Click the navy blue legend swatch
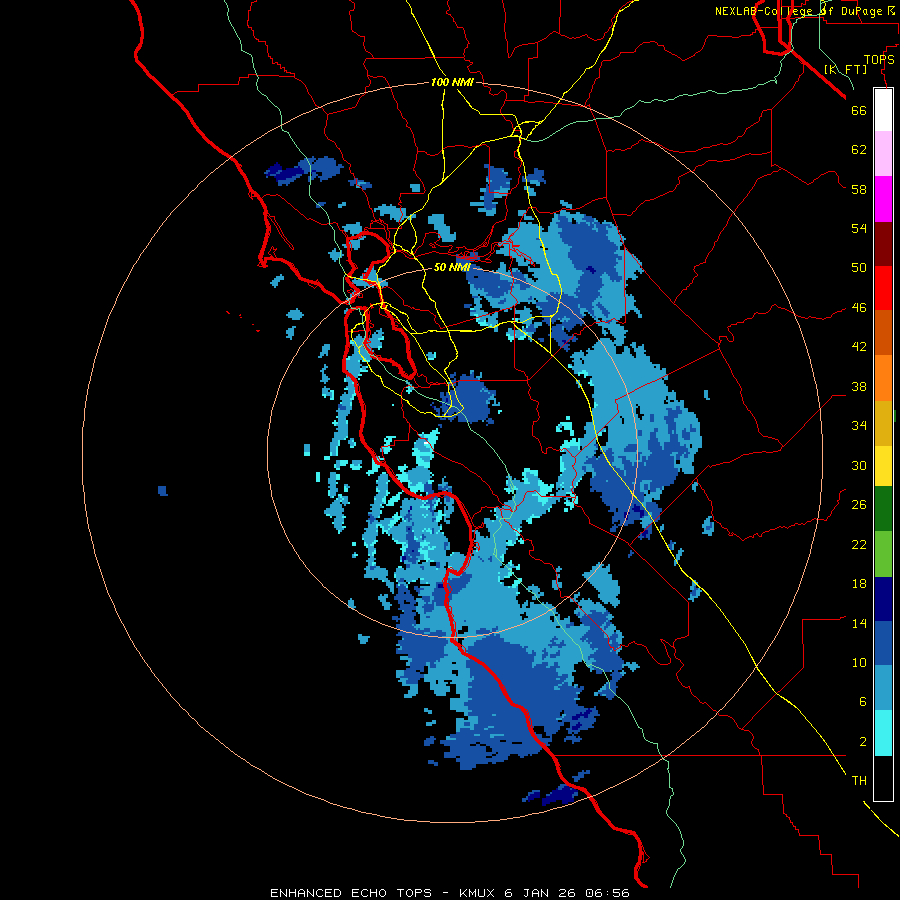The image size is (900, 900). point(883,599)
